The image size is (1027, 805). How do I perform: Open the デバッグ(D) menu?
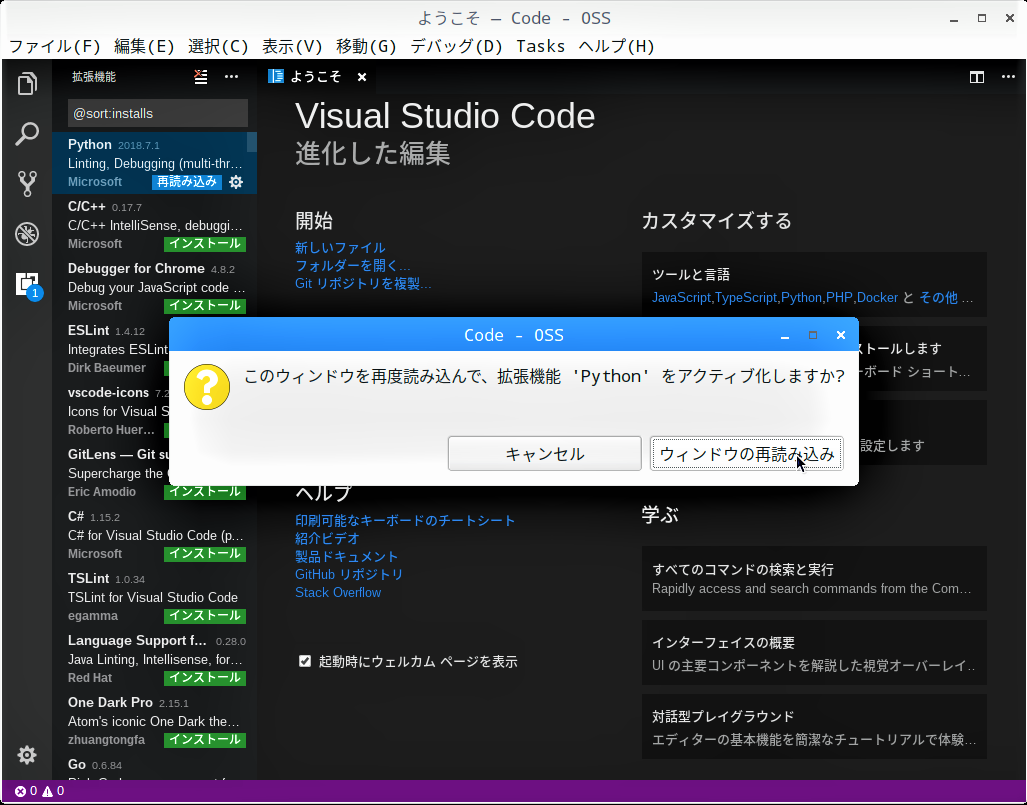pos(456,47)
